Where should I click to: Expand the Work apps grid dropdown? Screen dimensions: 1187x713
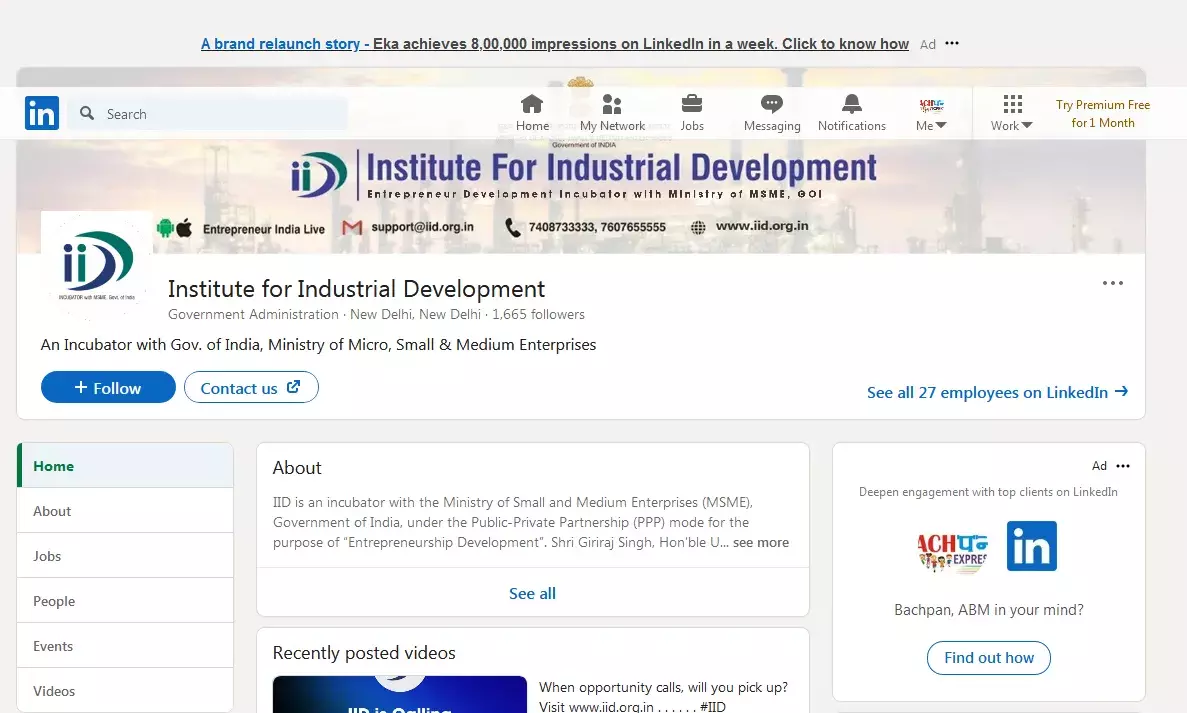(x=1012, y=113)
